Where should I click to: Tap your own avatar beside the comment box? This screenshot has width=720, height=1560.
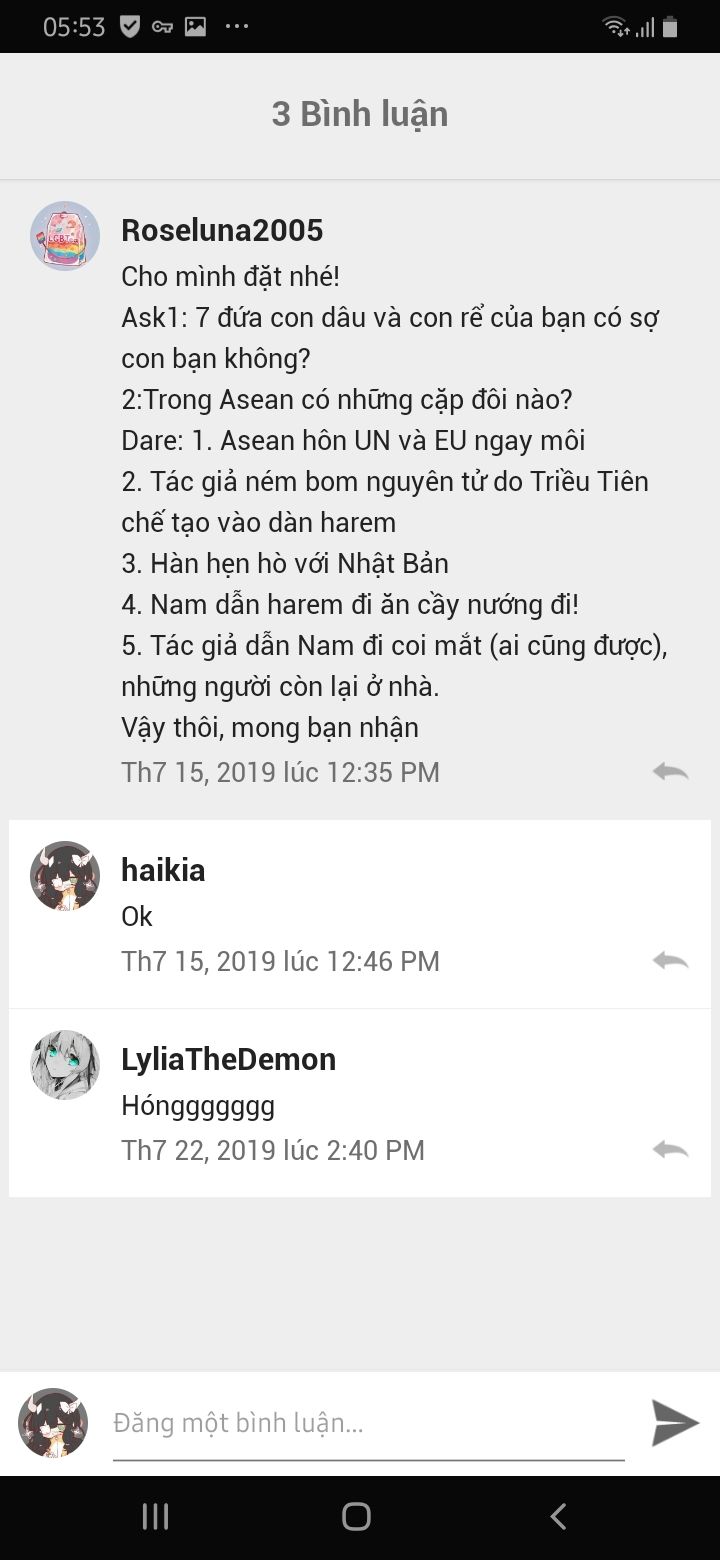pos(53,1422)
